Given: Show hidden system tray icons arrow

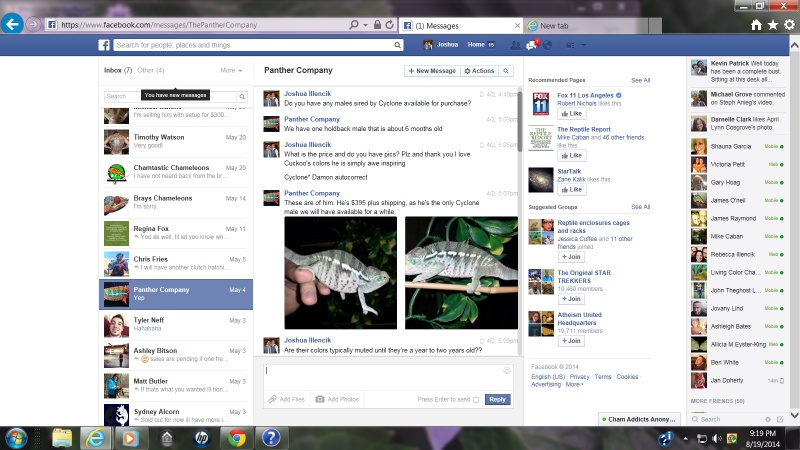Looking at the screenshot, I should [685, 438].
